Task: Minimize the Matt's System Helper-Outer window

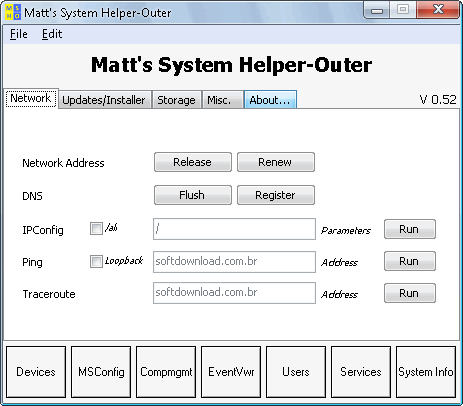Action: pos(377,10)
